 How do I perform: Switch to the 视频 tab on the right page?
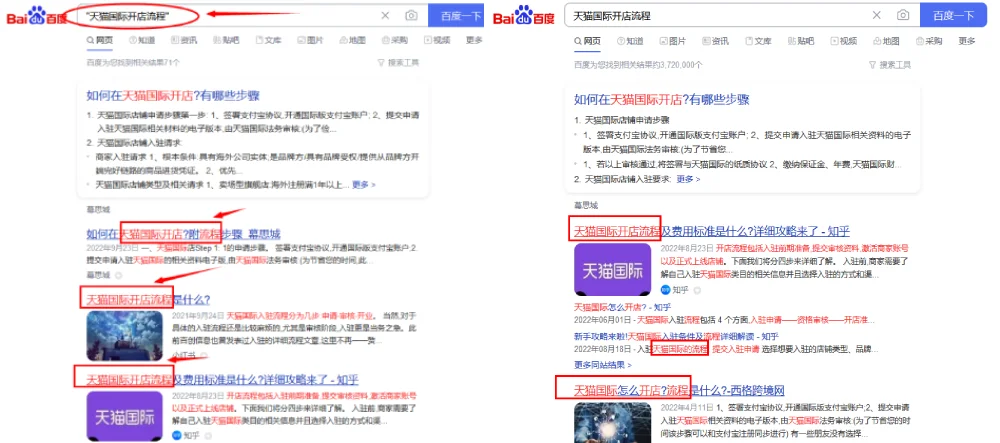pos(844,41)
